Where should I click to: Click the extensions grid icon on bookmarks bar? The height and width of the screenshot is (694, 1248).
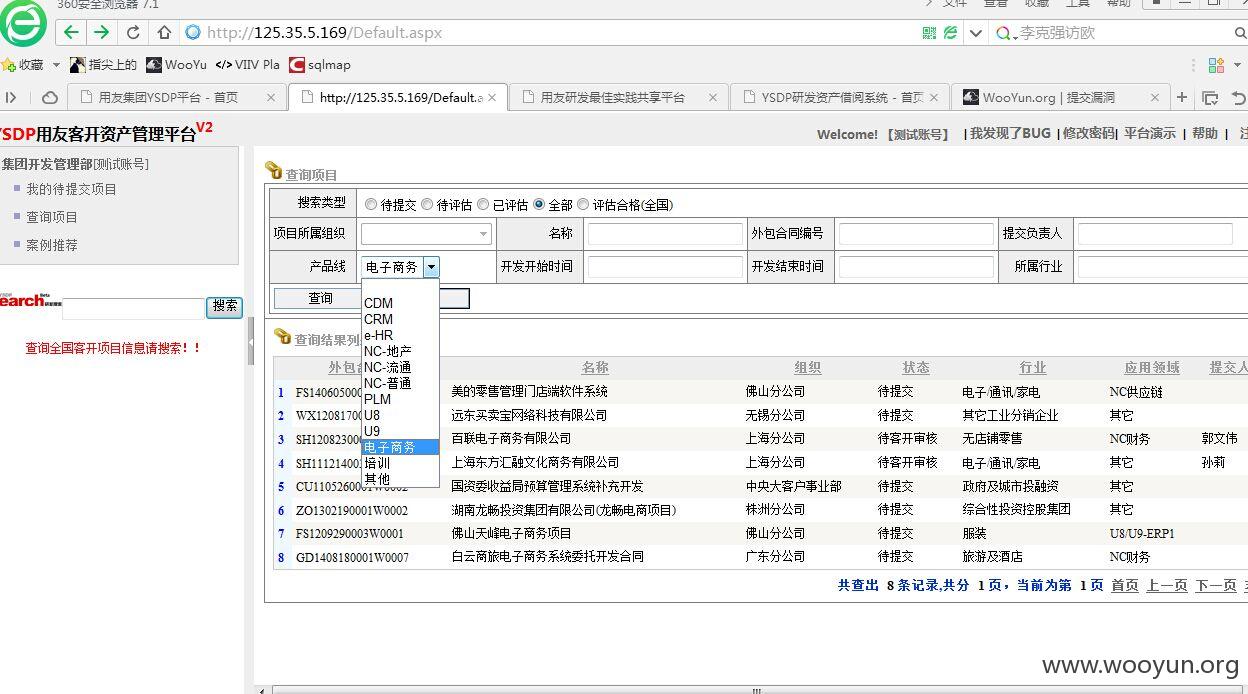point(1216,65)
